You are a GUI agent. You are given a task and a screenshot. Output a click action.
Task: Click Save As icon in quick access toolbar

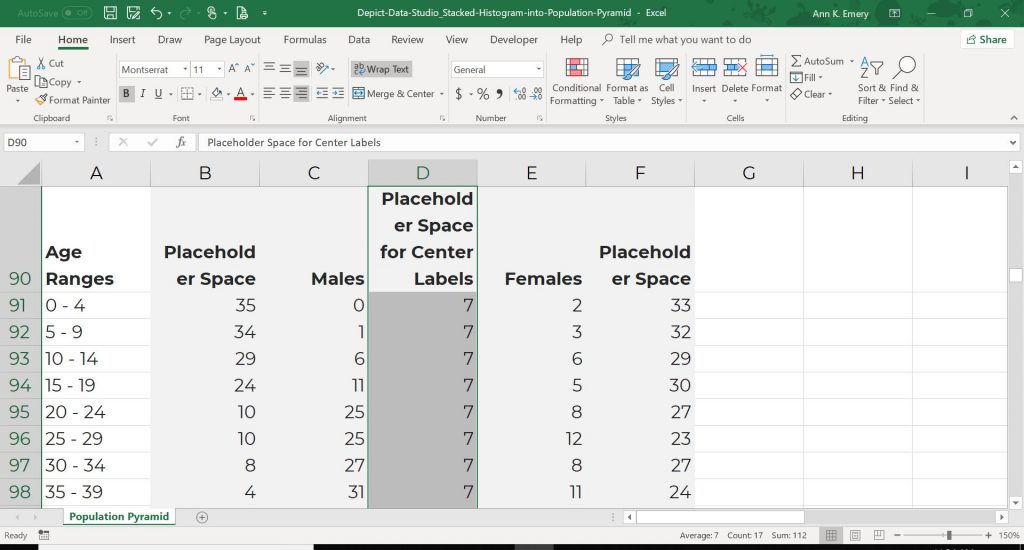point(133,13)
